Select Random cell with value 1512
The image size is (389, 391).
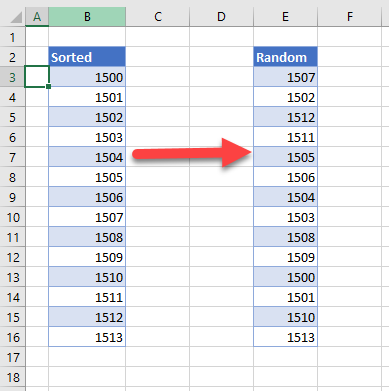[x=285, y=117]
